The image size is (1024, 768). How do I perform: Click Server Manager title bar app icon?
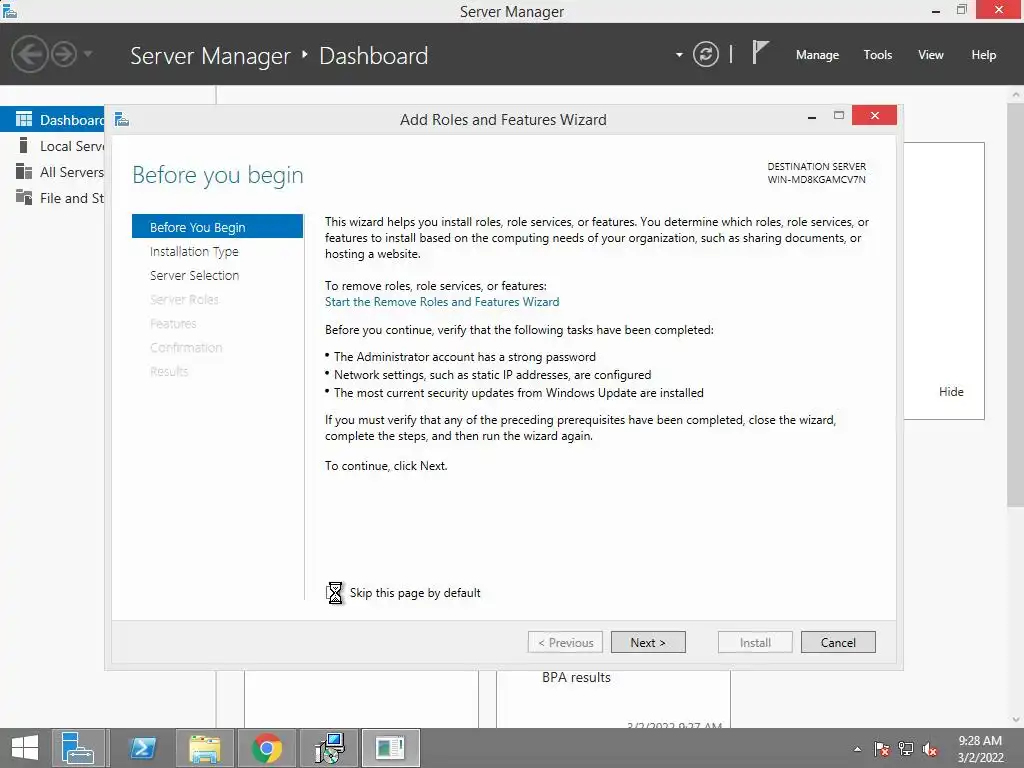point(9,10)
